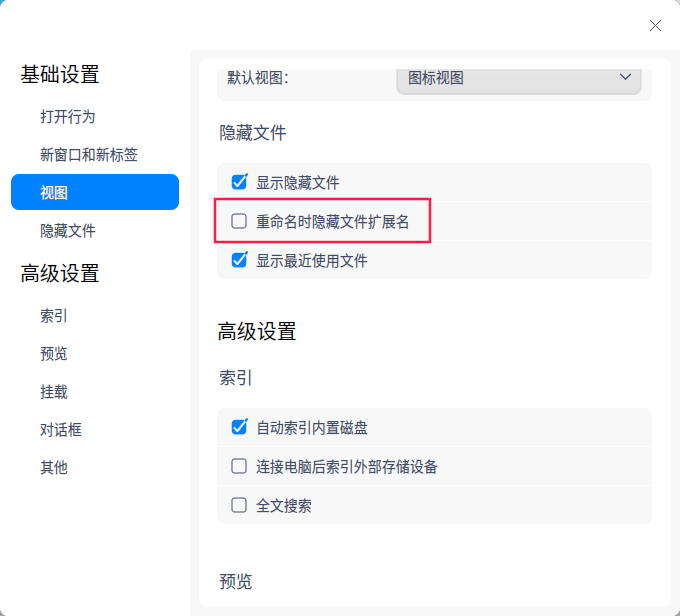Click the 基础设置 sidebar heading
The image size is (680, 616).
coord(60,74)
